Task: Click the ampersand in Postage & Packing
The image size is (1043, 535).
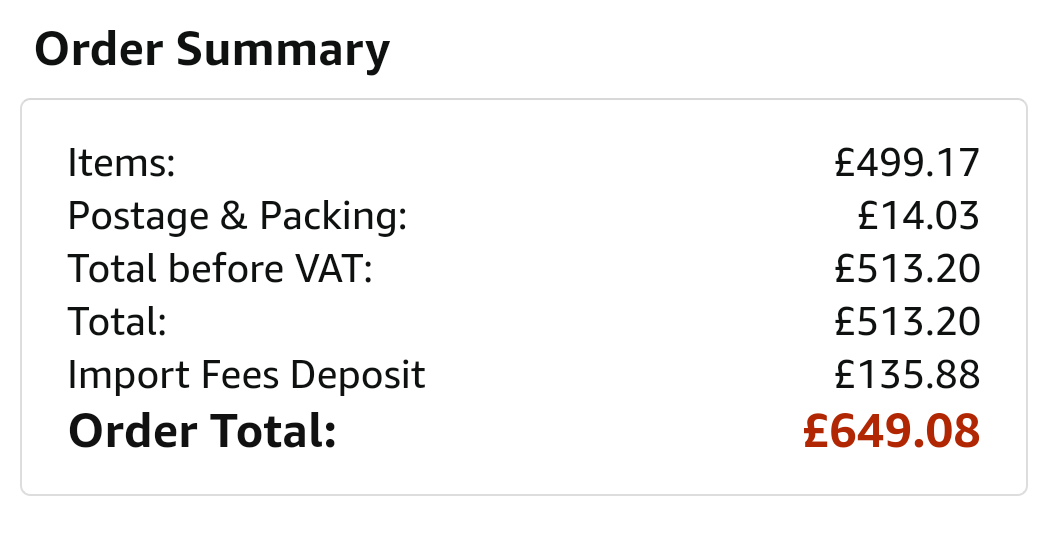Action: [x=233, y=216]
